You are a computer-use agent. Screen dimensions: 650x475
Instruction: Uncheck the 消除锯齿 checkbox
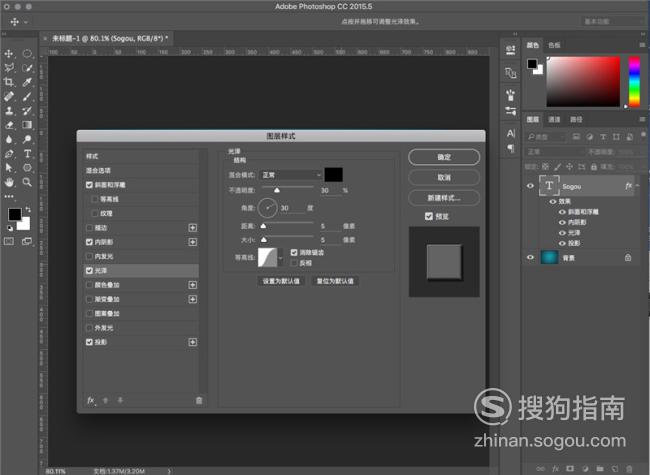[x=294, y=252]
